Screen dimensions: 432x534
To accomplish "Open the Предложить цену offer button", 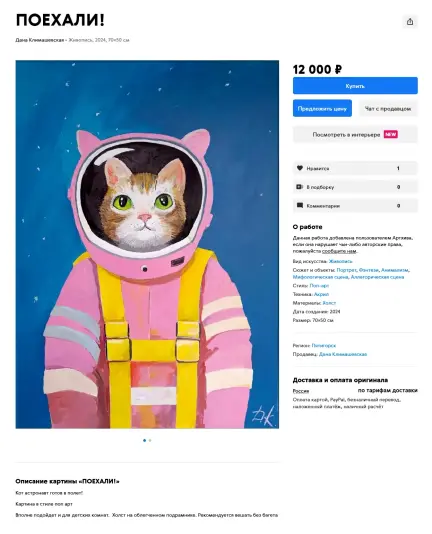I will [x=322, y=109].
